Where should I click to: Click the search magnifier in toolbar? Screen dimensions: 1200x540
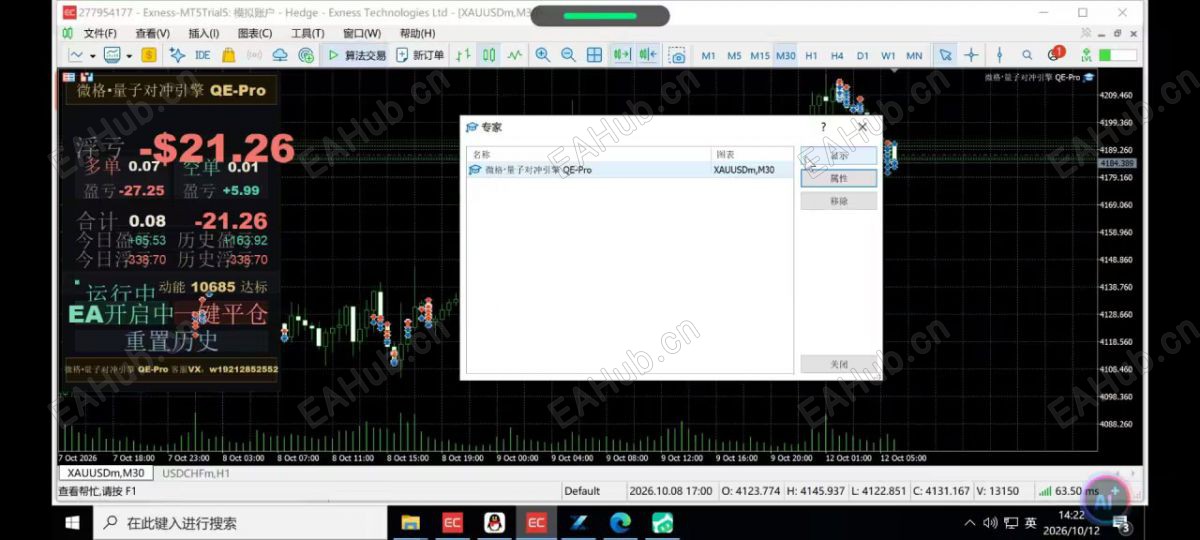click(1027, 55)
